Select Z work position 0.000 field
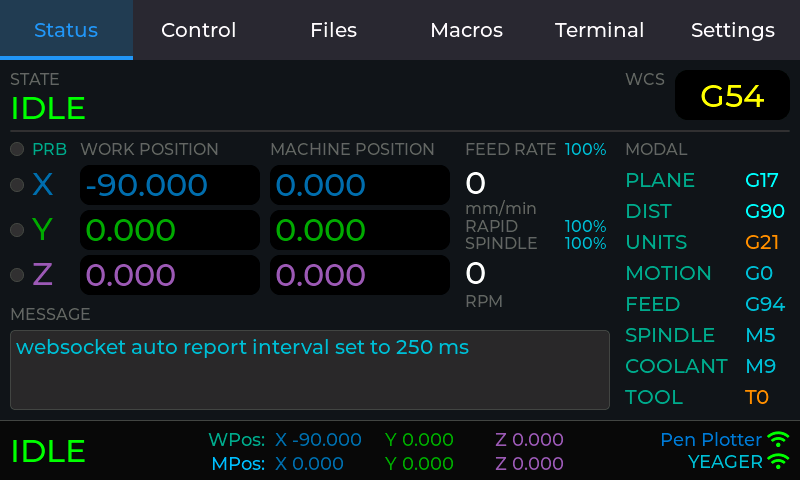Screen dimensions: 800x480 tap(170, 275)
